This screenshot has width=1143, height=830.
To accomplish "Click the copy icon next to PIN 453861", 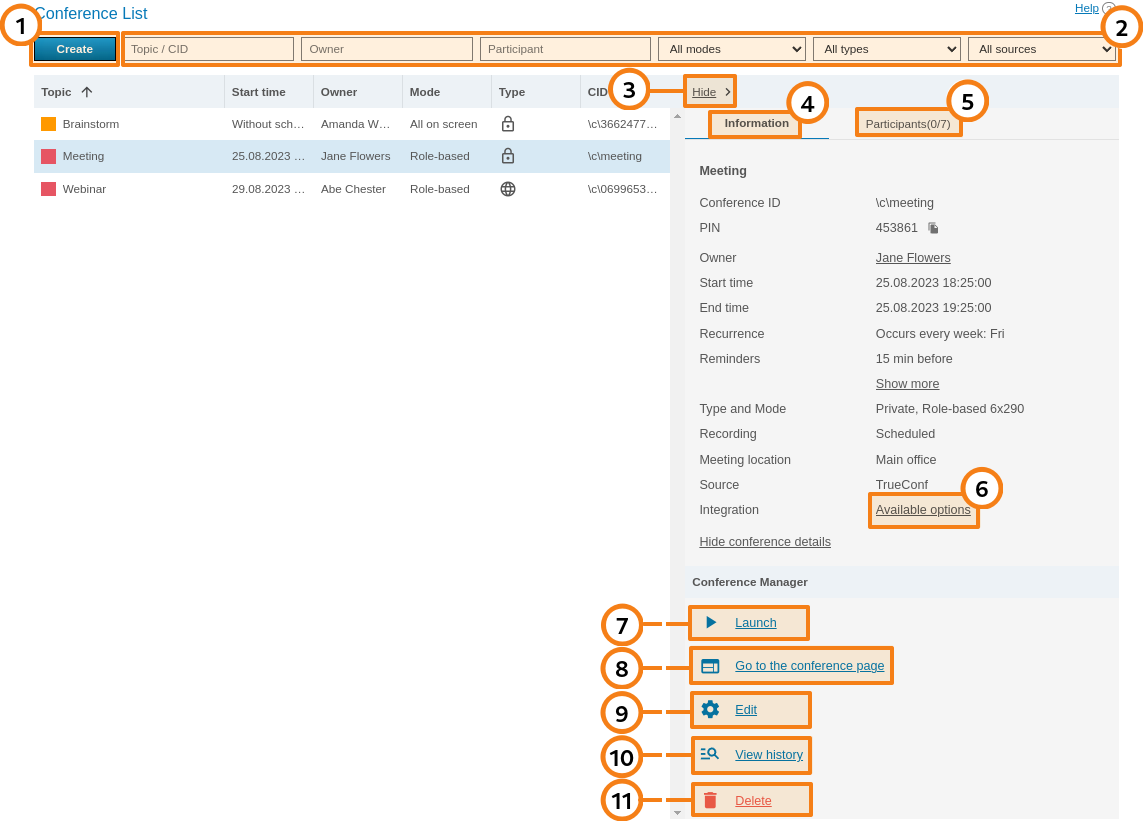I will point(932,227).
